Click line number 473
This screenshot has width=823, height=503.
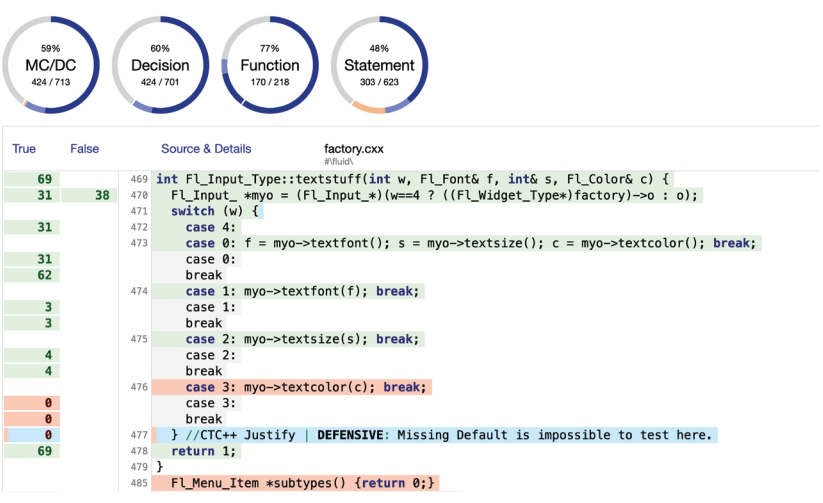pyautogui.click(x=138, y=243)
